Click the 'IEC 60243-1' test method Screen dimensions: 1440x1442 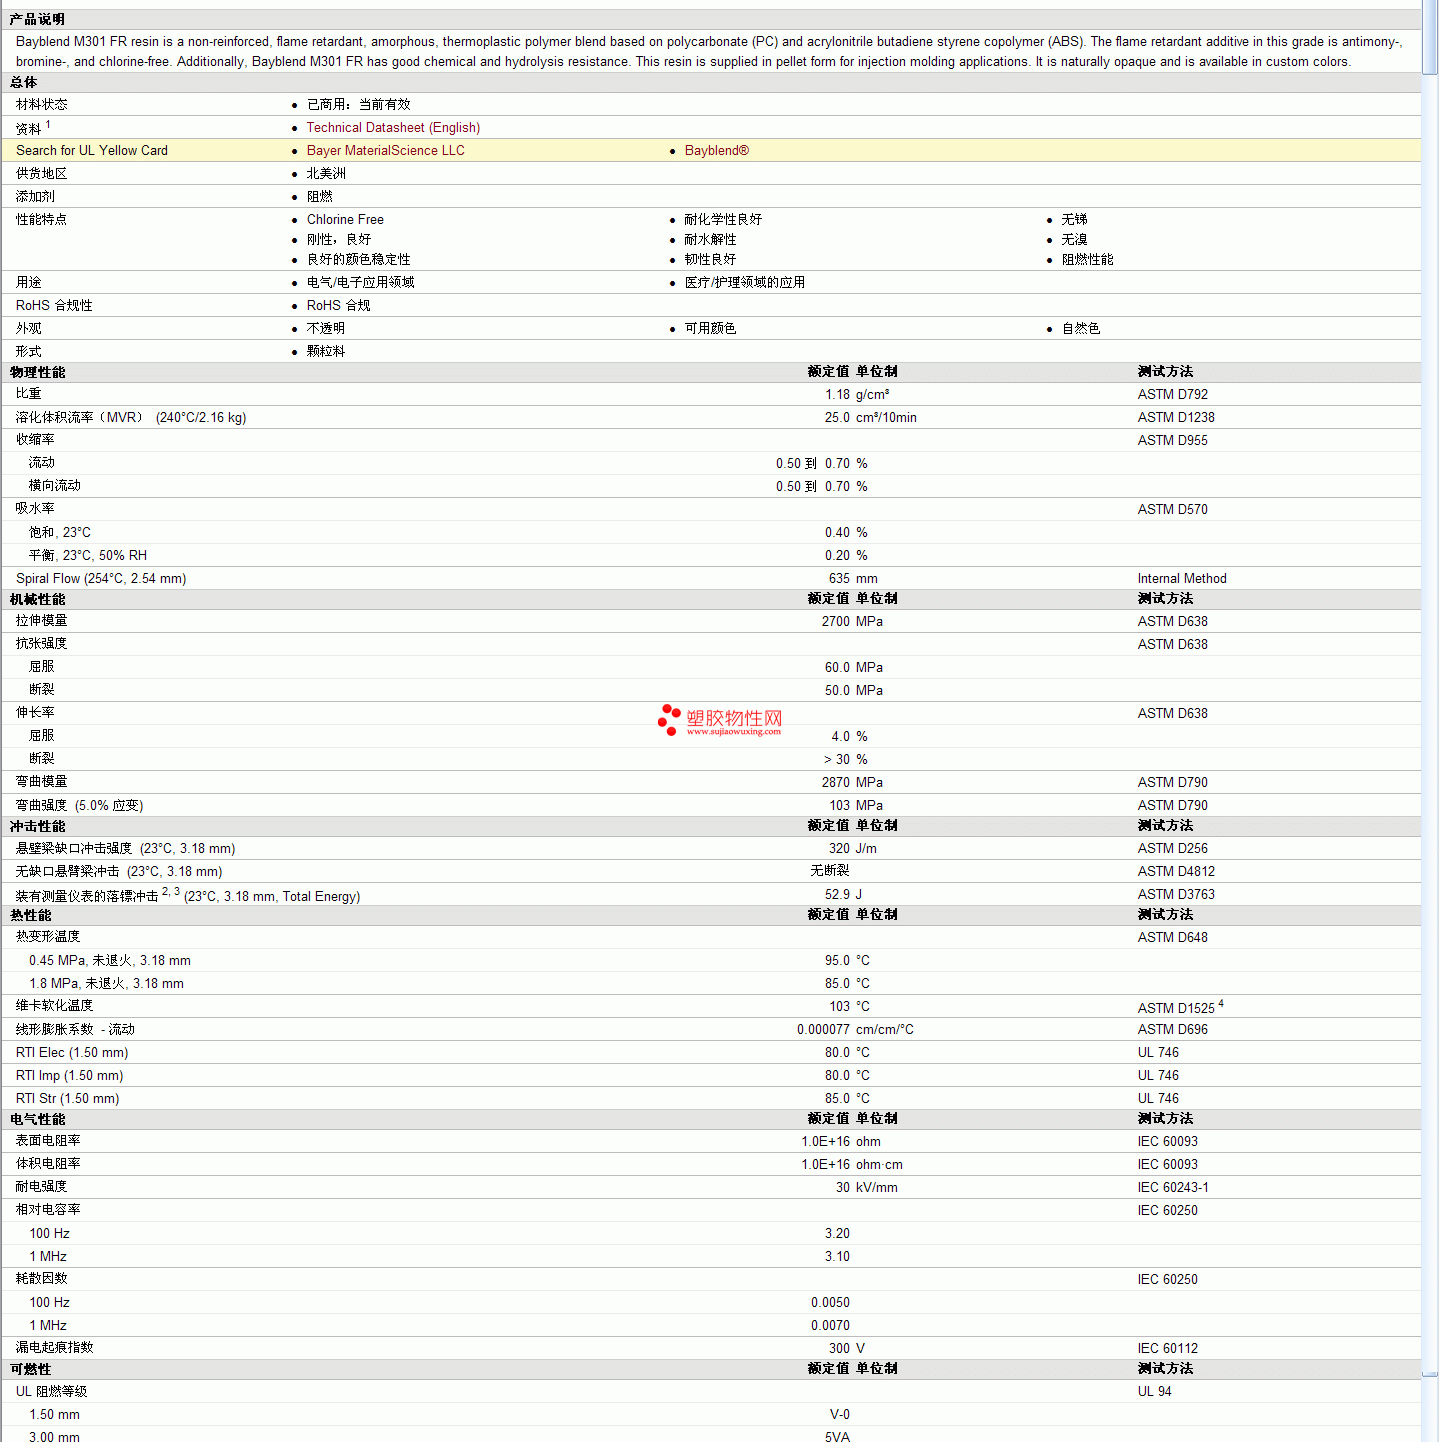[1173, 1188]
